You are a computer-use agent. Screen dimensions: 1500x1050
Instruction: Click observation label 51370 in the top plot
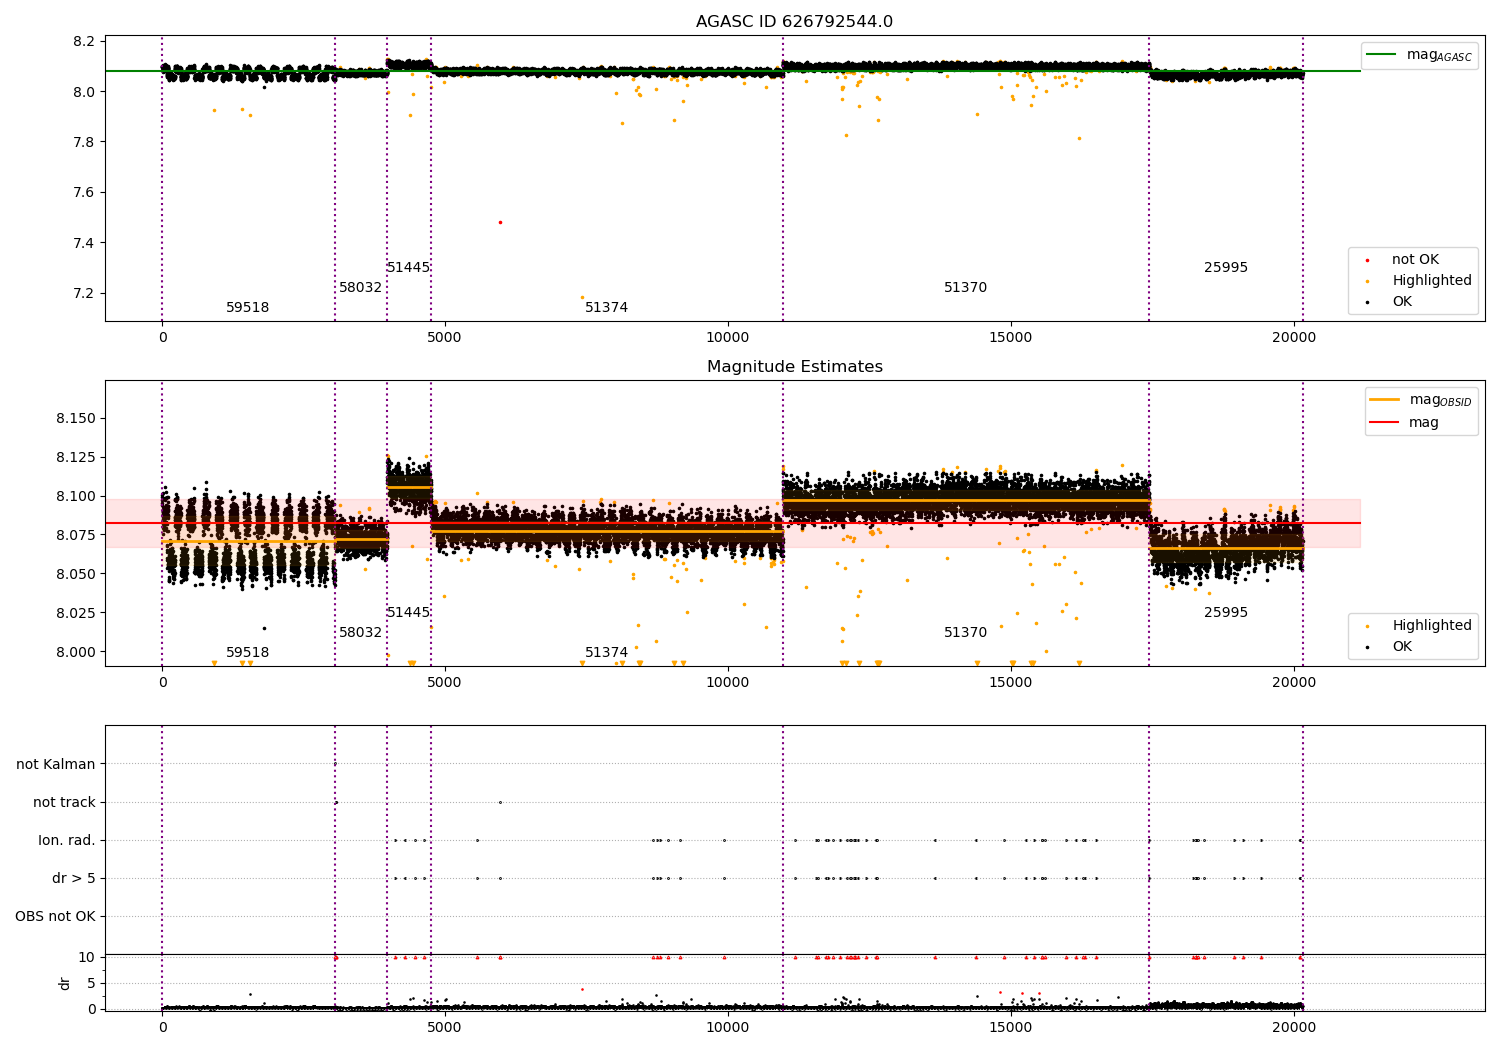[965, 288]
